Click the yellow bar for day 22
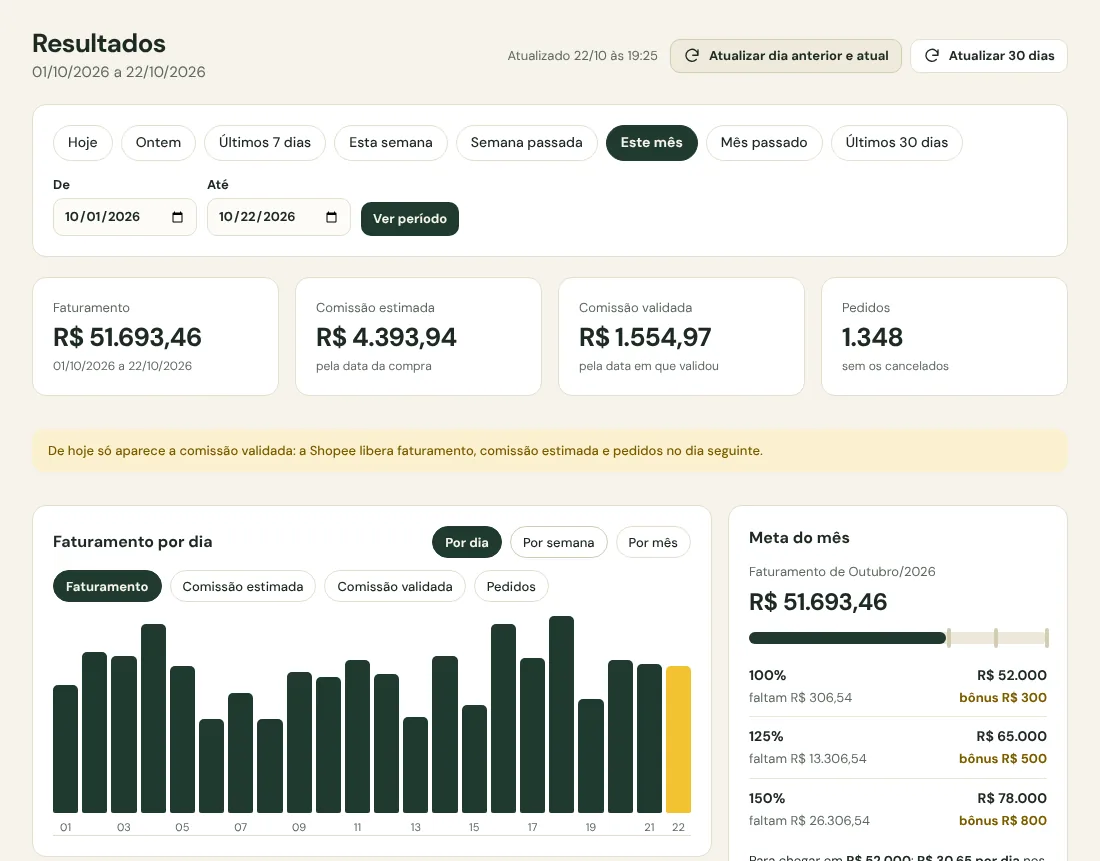Screen dimensions: 1100x861 pos(678,739)
